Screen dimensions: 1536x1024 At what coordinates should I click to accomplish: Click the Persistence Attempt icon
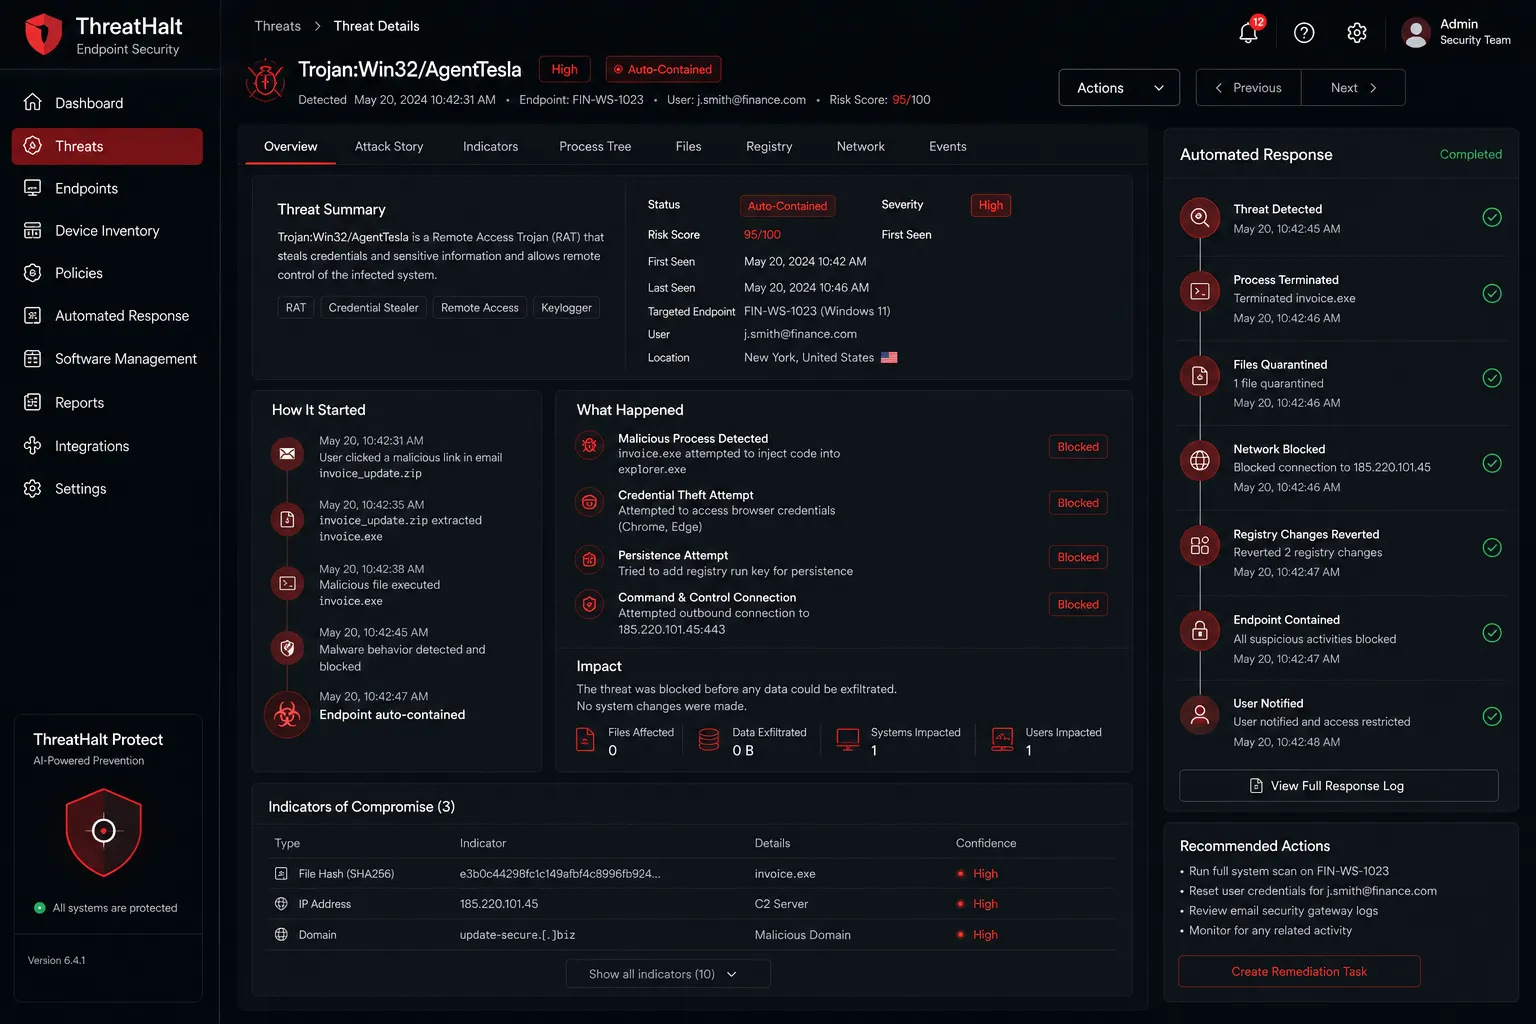click(x=590, y=560)
